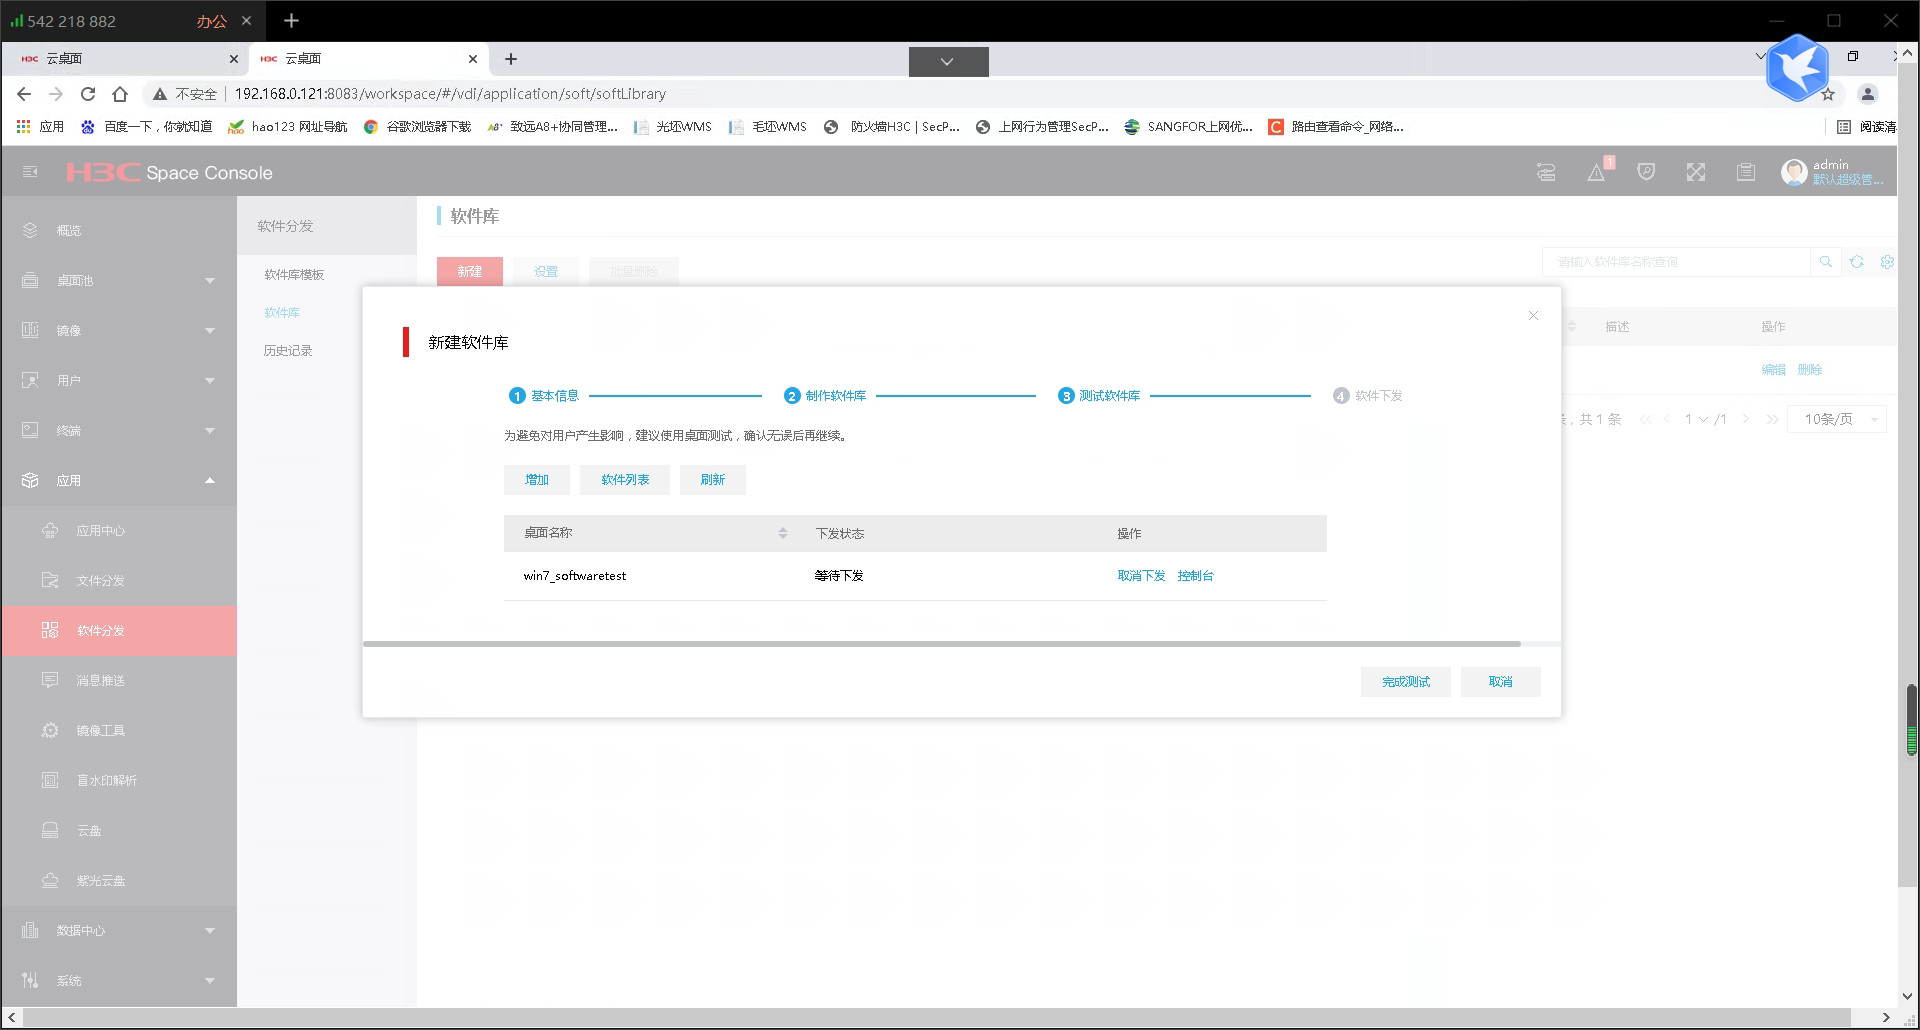Click the header switch icon beside the alarm
This screenshot has width=1920, height=1030.
click(x=1546, y=172)
